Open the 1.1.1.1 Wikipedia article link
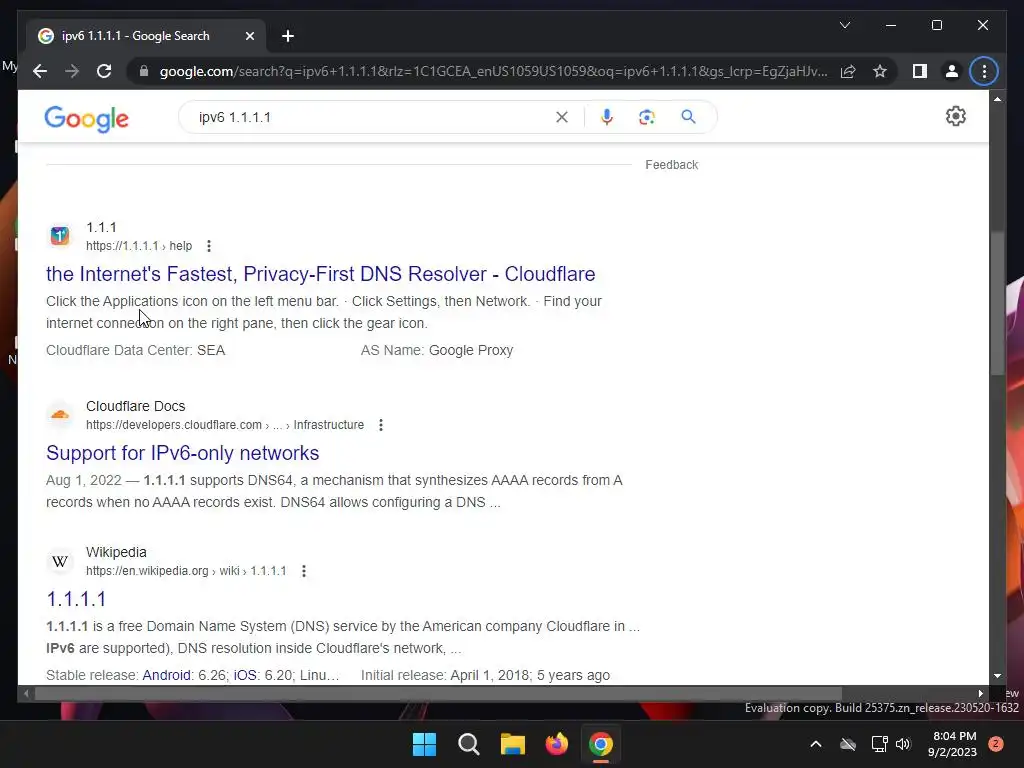 pyautogui.click(x=76, y=599)
